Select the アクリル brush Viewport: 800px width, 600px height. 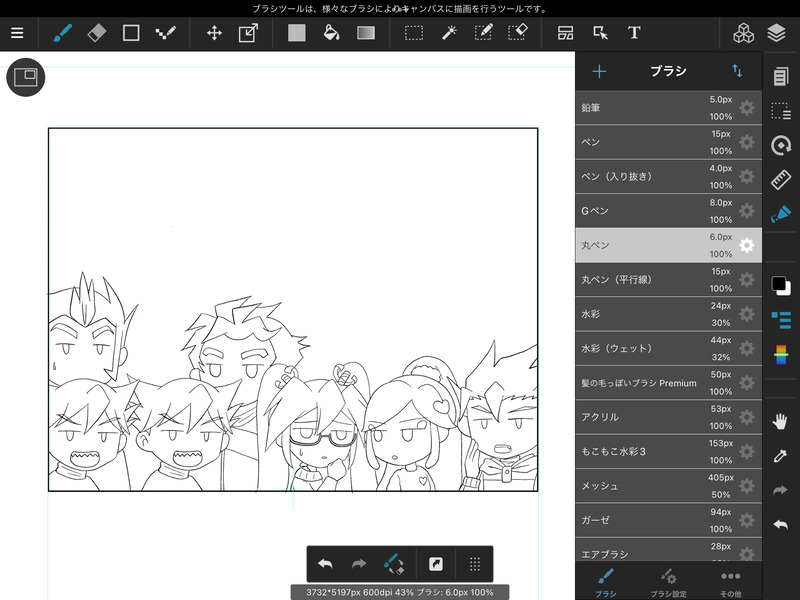[668, 417]
